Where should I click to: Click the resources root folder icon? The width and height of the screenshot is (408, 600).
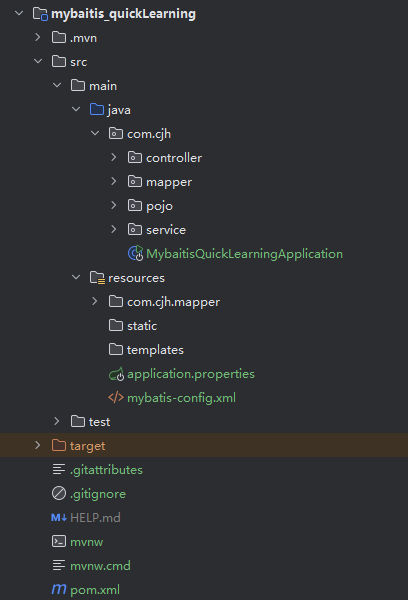(97, 278)
